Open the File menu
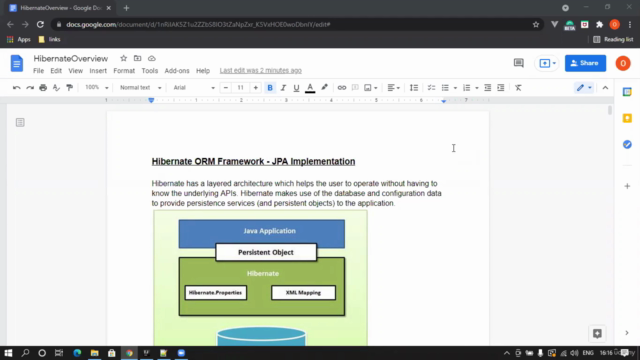The width and height of the screenshot is (640, 360). 38,71
